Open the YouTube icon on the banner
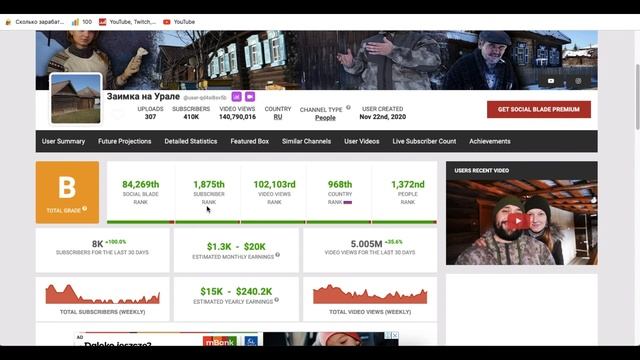This screenshot has width=640, height=360. tap(551, 81)
